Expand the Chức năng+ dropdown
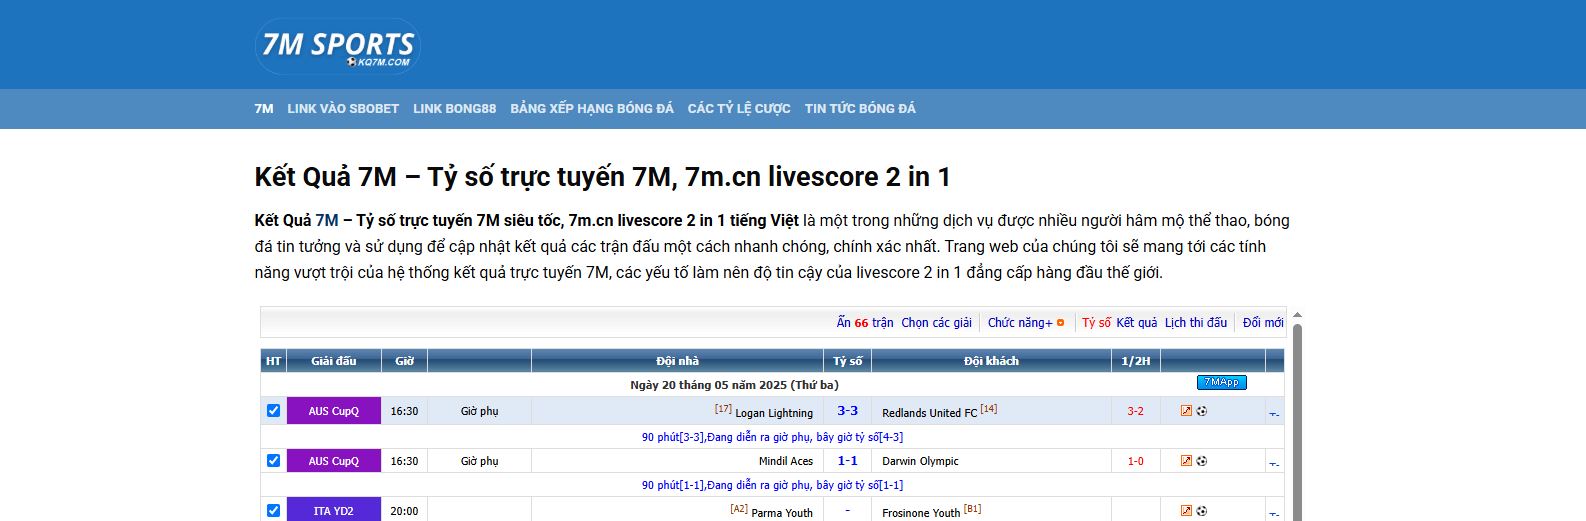Image resolution: width=1586 pixels, height=521 pixels. point(1025,323)
